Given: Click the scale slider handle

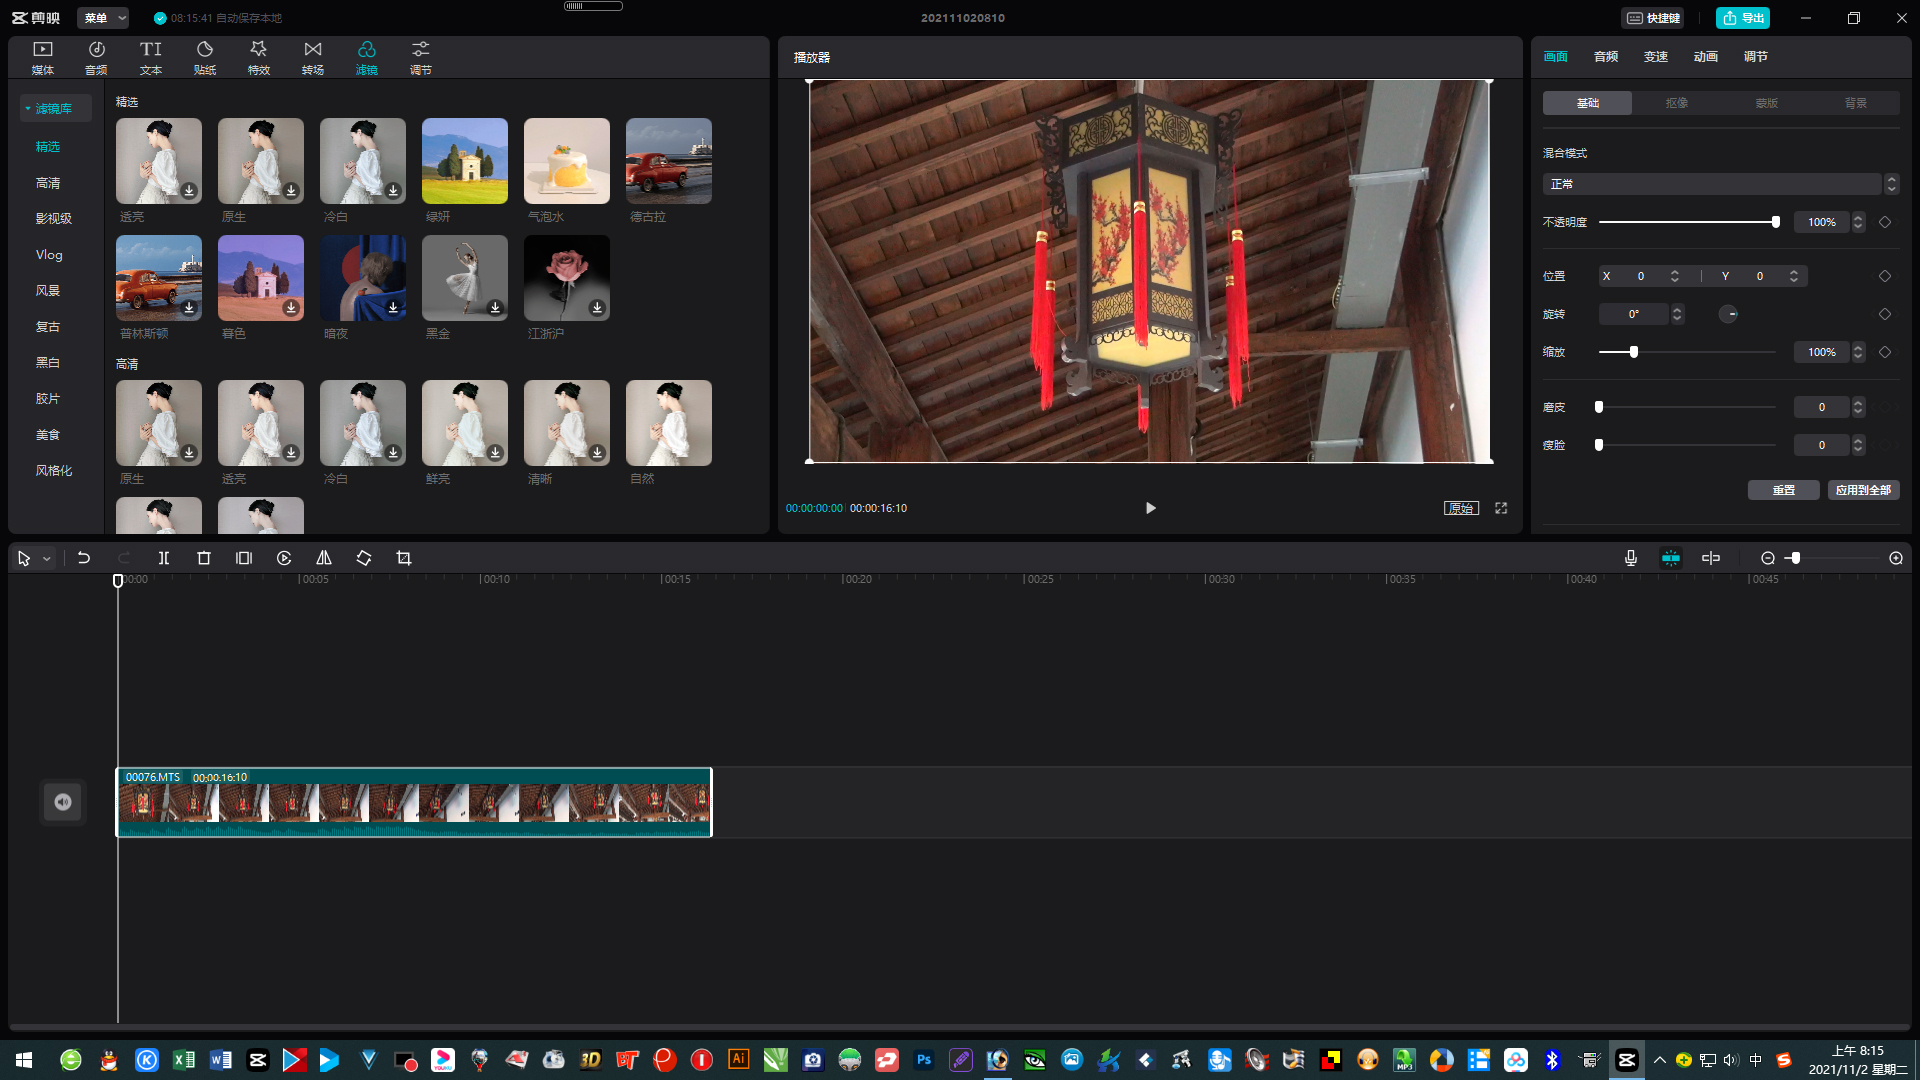Looking at the screenshot, I should click(x=1634, y=352).
